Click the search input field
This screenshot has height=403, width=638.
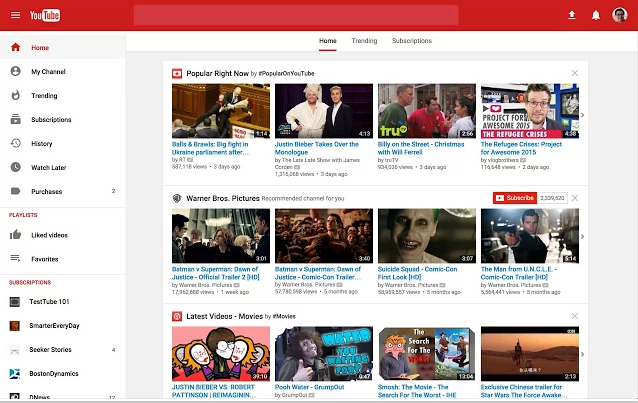[x=296, y=15]
